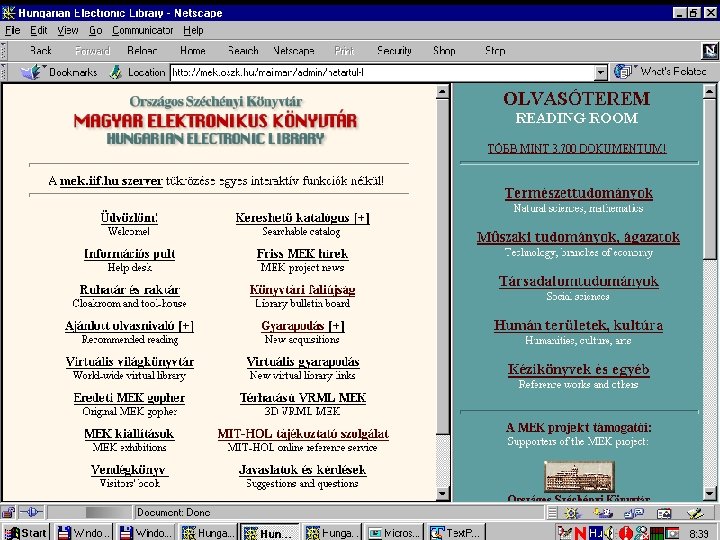Image resolution: width=720 pixels, height=540 pixels.
Task: Open Navigator from component bar icon
Action: click(573, 513)
